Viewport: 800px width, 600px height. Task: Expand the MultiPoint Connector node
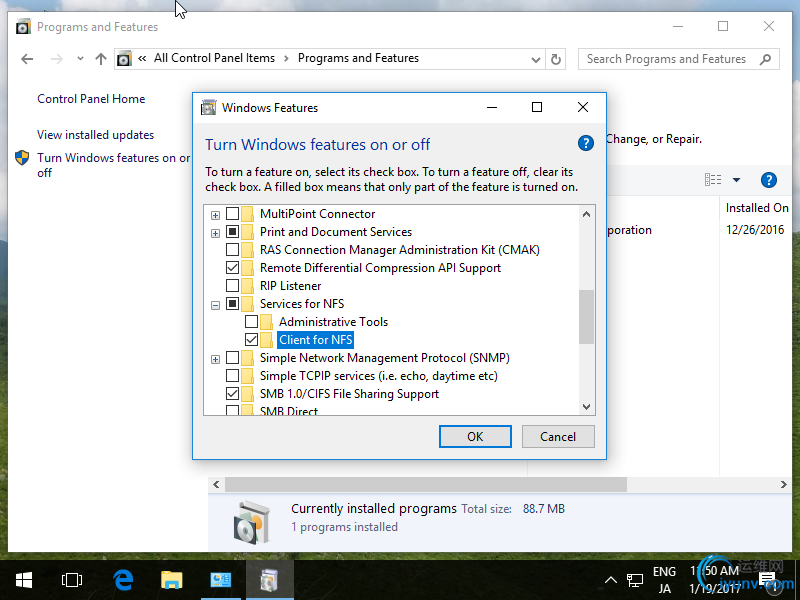[x=215, y=215]
